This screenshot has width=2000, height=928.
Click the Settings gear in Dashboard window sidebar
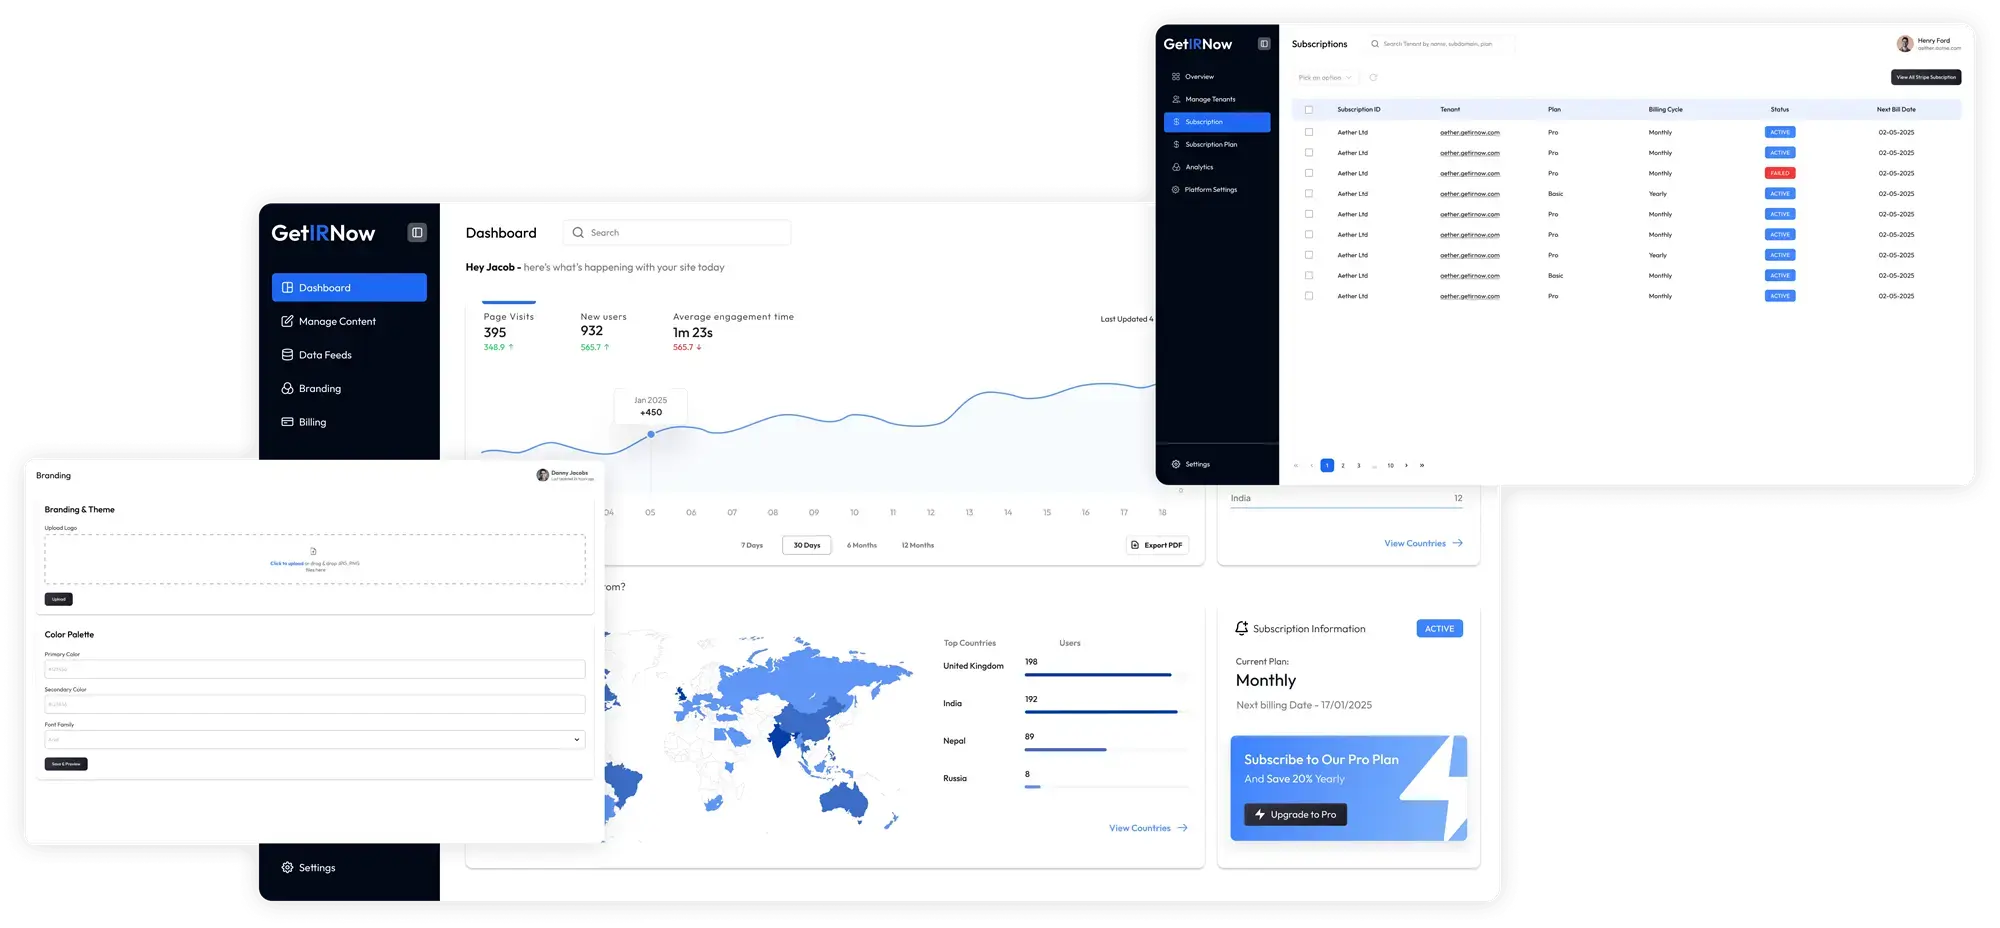[287, 868]
